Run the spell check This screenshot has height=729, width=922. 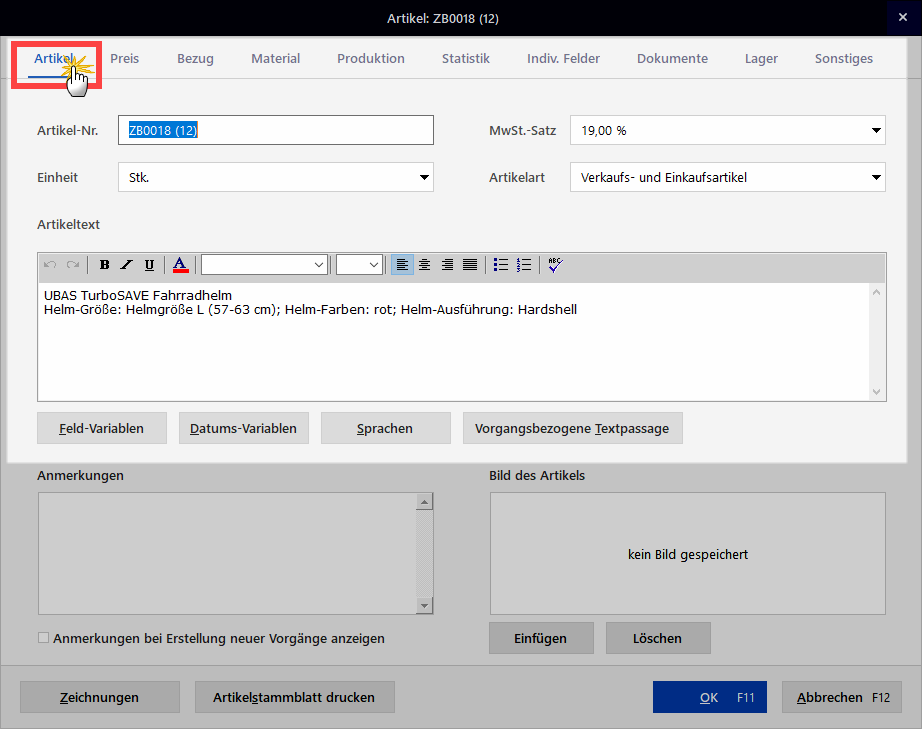point(555,265)
